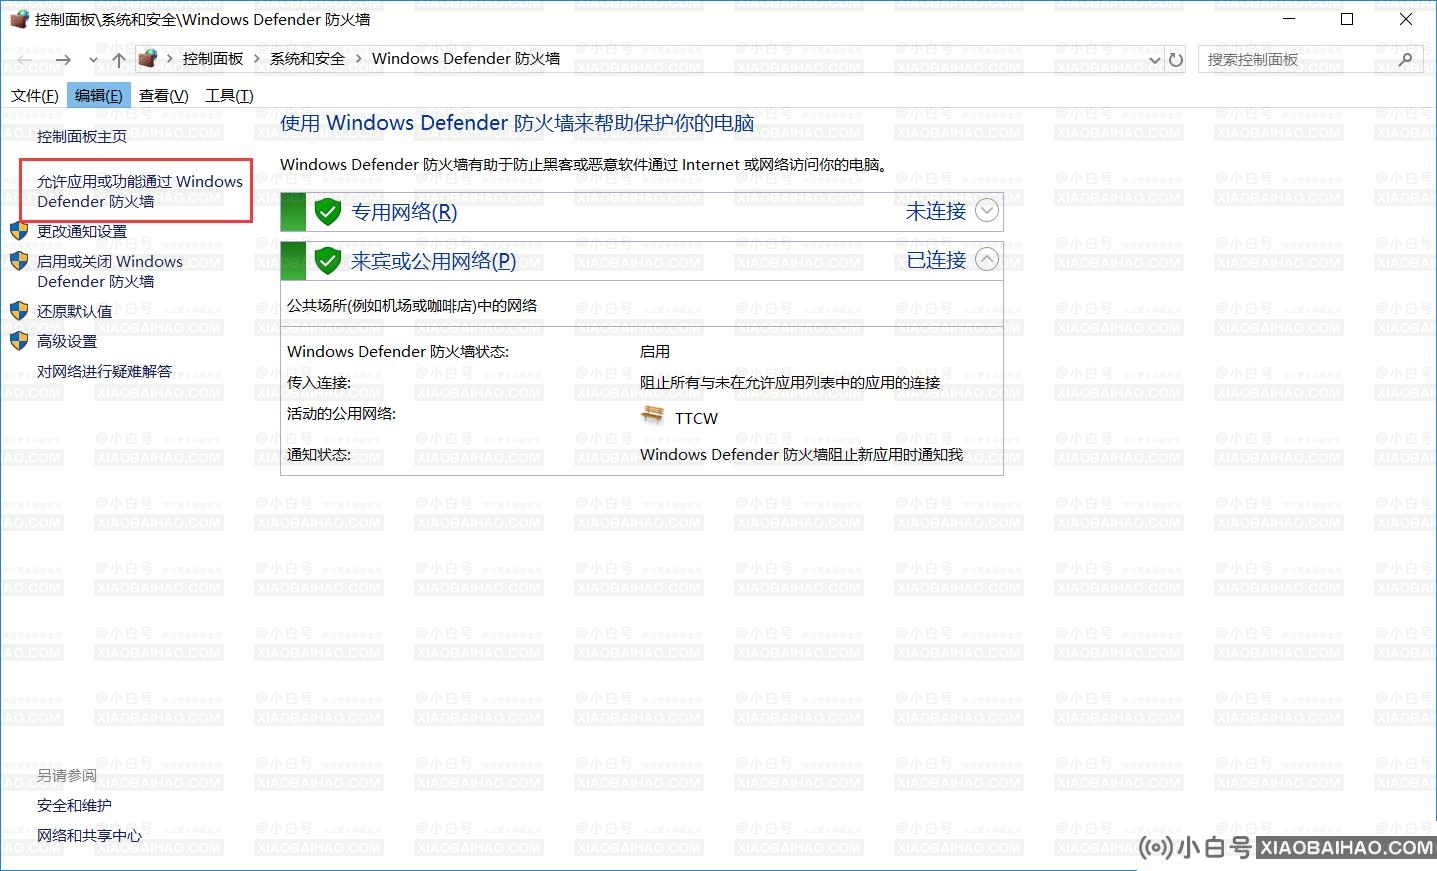Click 控制面板 in the breadcrumb

[x=213, y=59]
